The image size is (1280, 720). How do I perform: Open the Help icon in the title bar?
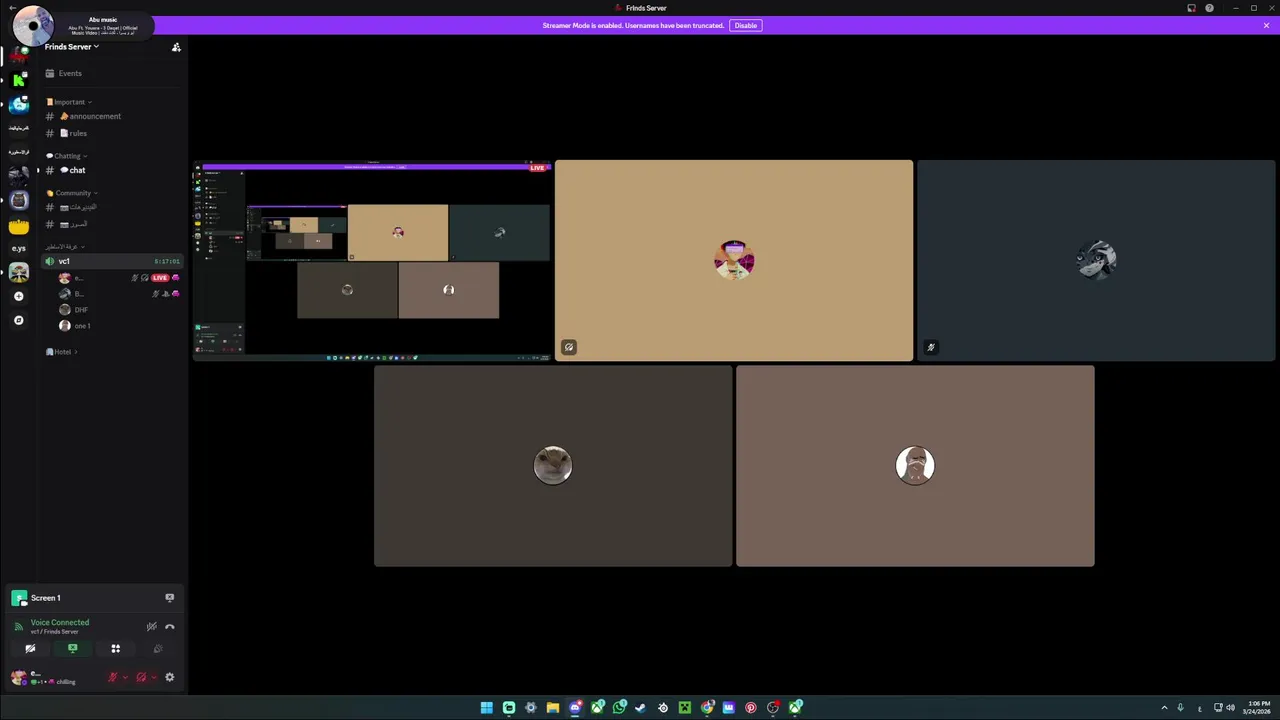[x=1209, y=8]
